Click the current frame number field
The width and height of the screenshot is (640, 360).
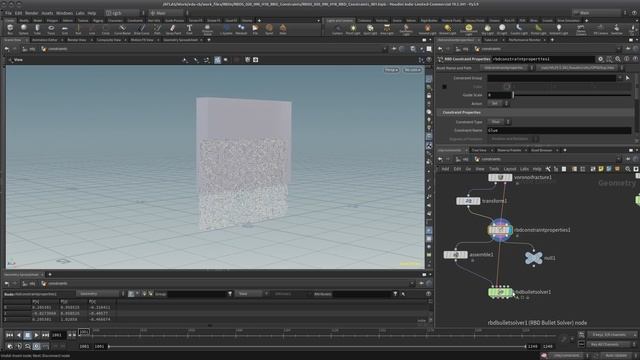click(x=58, y=335)
